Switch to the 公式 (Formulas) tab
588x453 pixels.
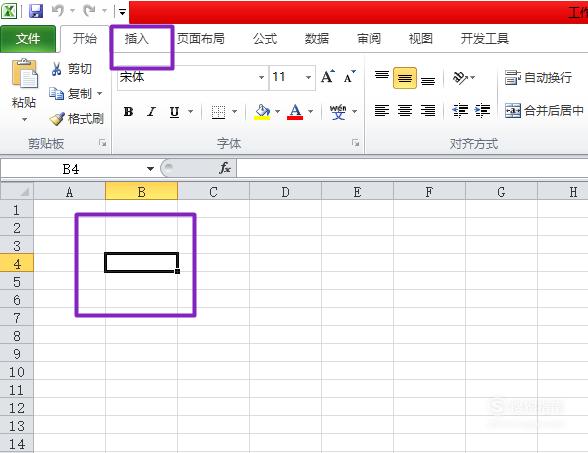click(x=265, y=39)
